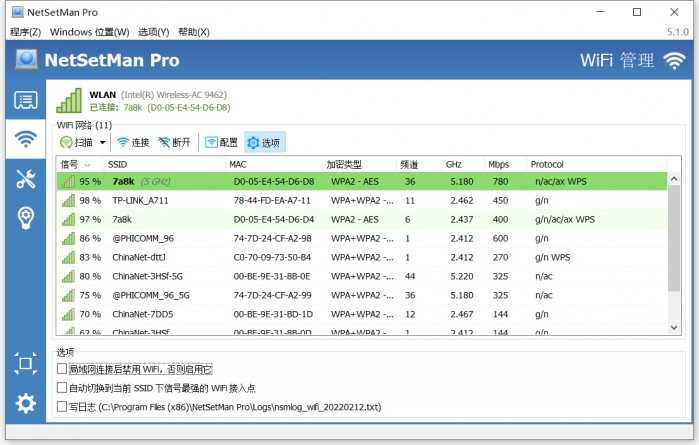This screenshot has width=699, height=445.
Task: Minimize the NetSetMan Pro window
Action: pyautogui.click(x=601, y=12)
